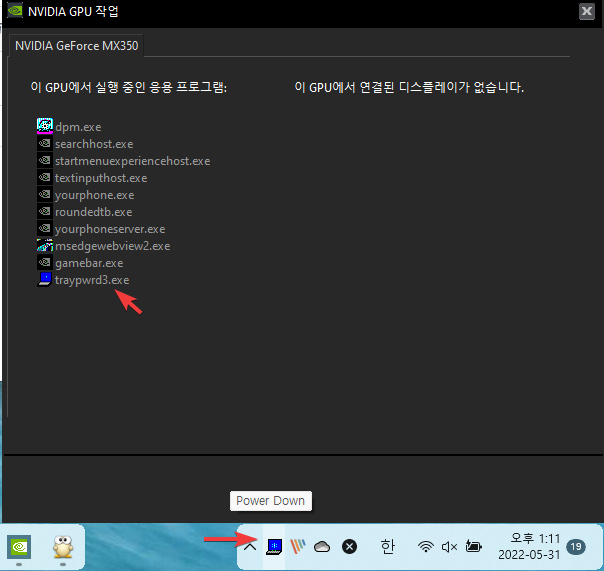Viewport: 604px width, 571px height.
Task: Select the NVIDIA GeForce MX350 tab
Action: tap(76, 46)
